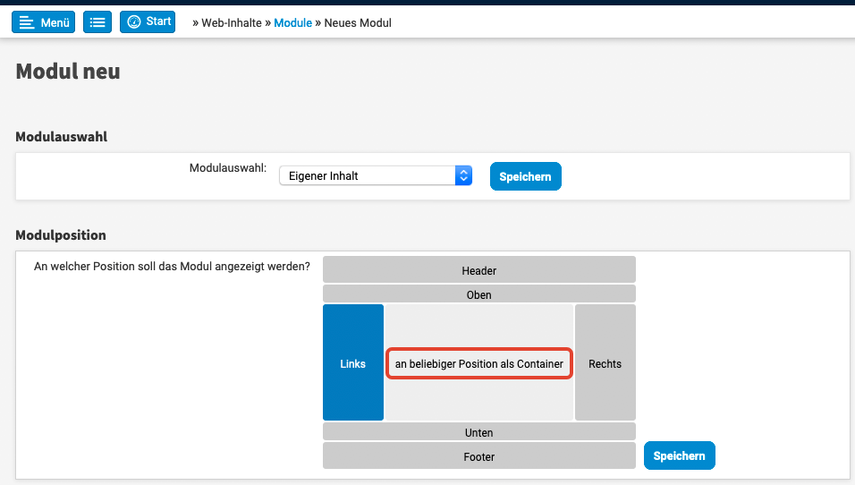Click the 'Modul neu' page heading

click(68, 71)
